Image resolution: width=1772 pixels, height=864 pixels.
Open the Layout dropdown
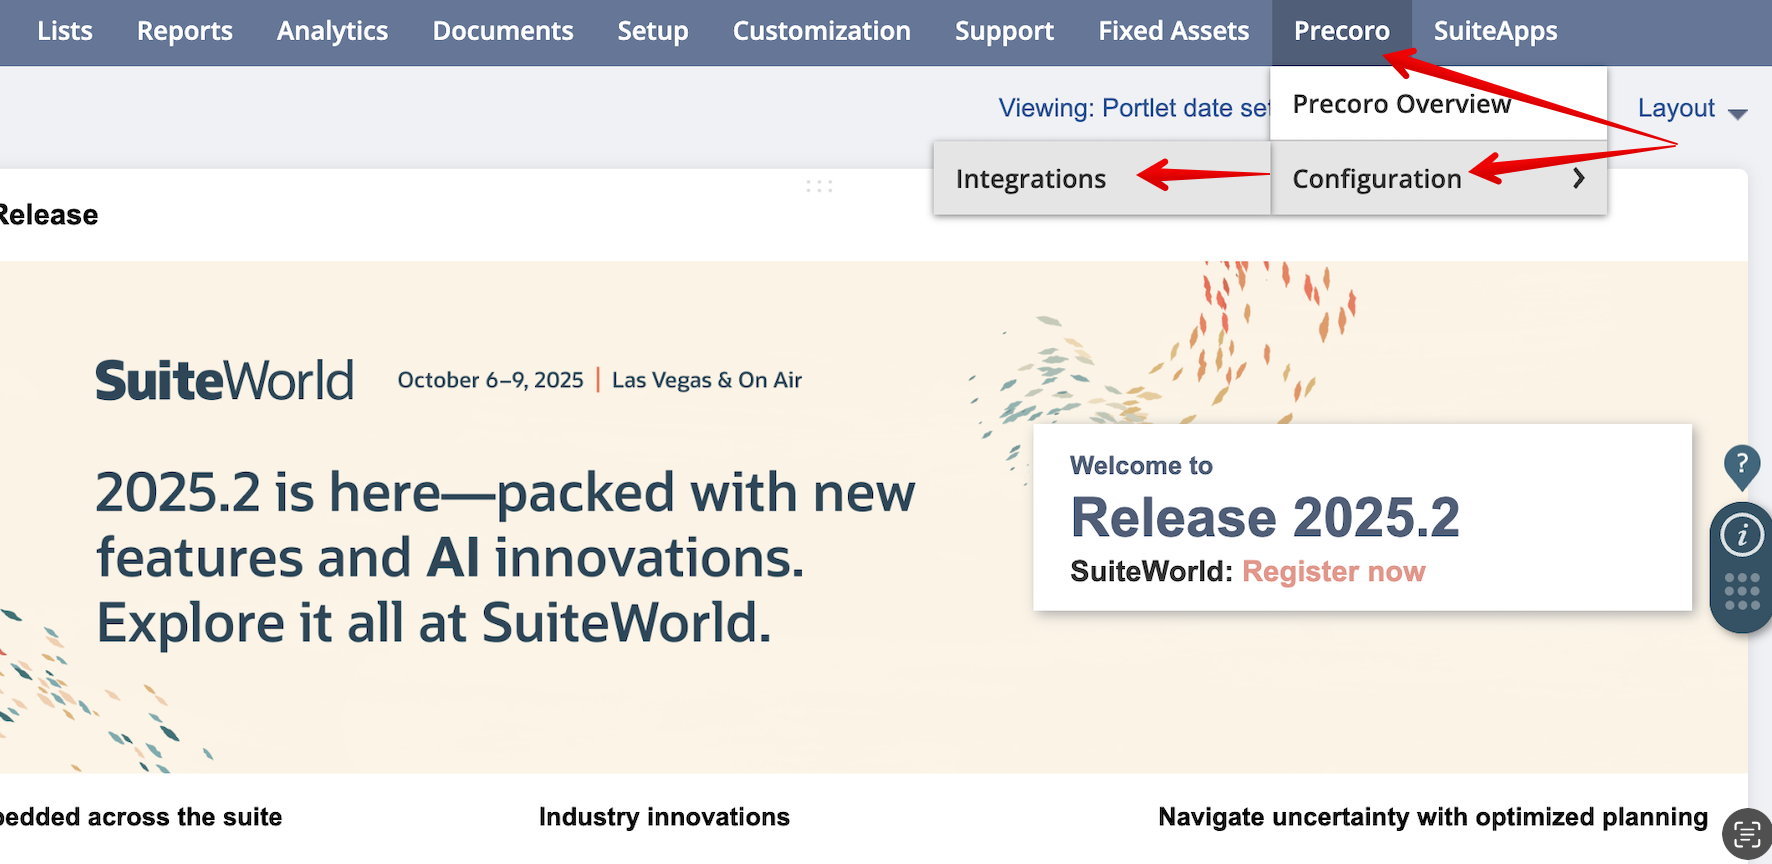pos(1692,108)
